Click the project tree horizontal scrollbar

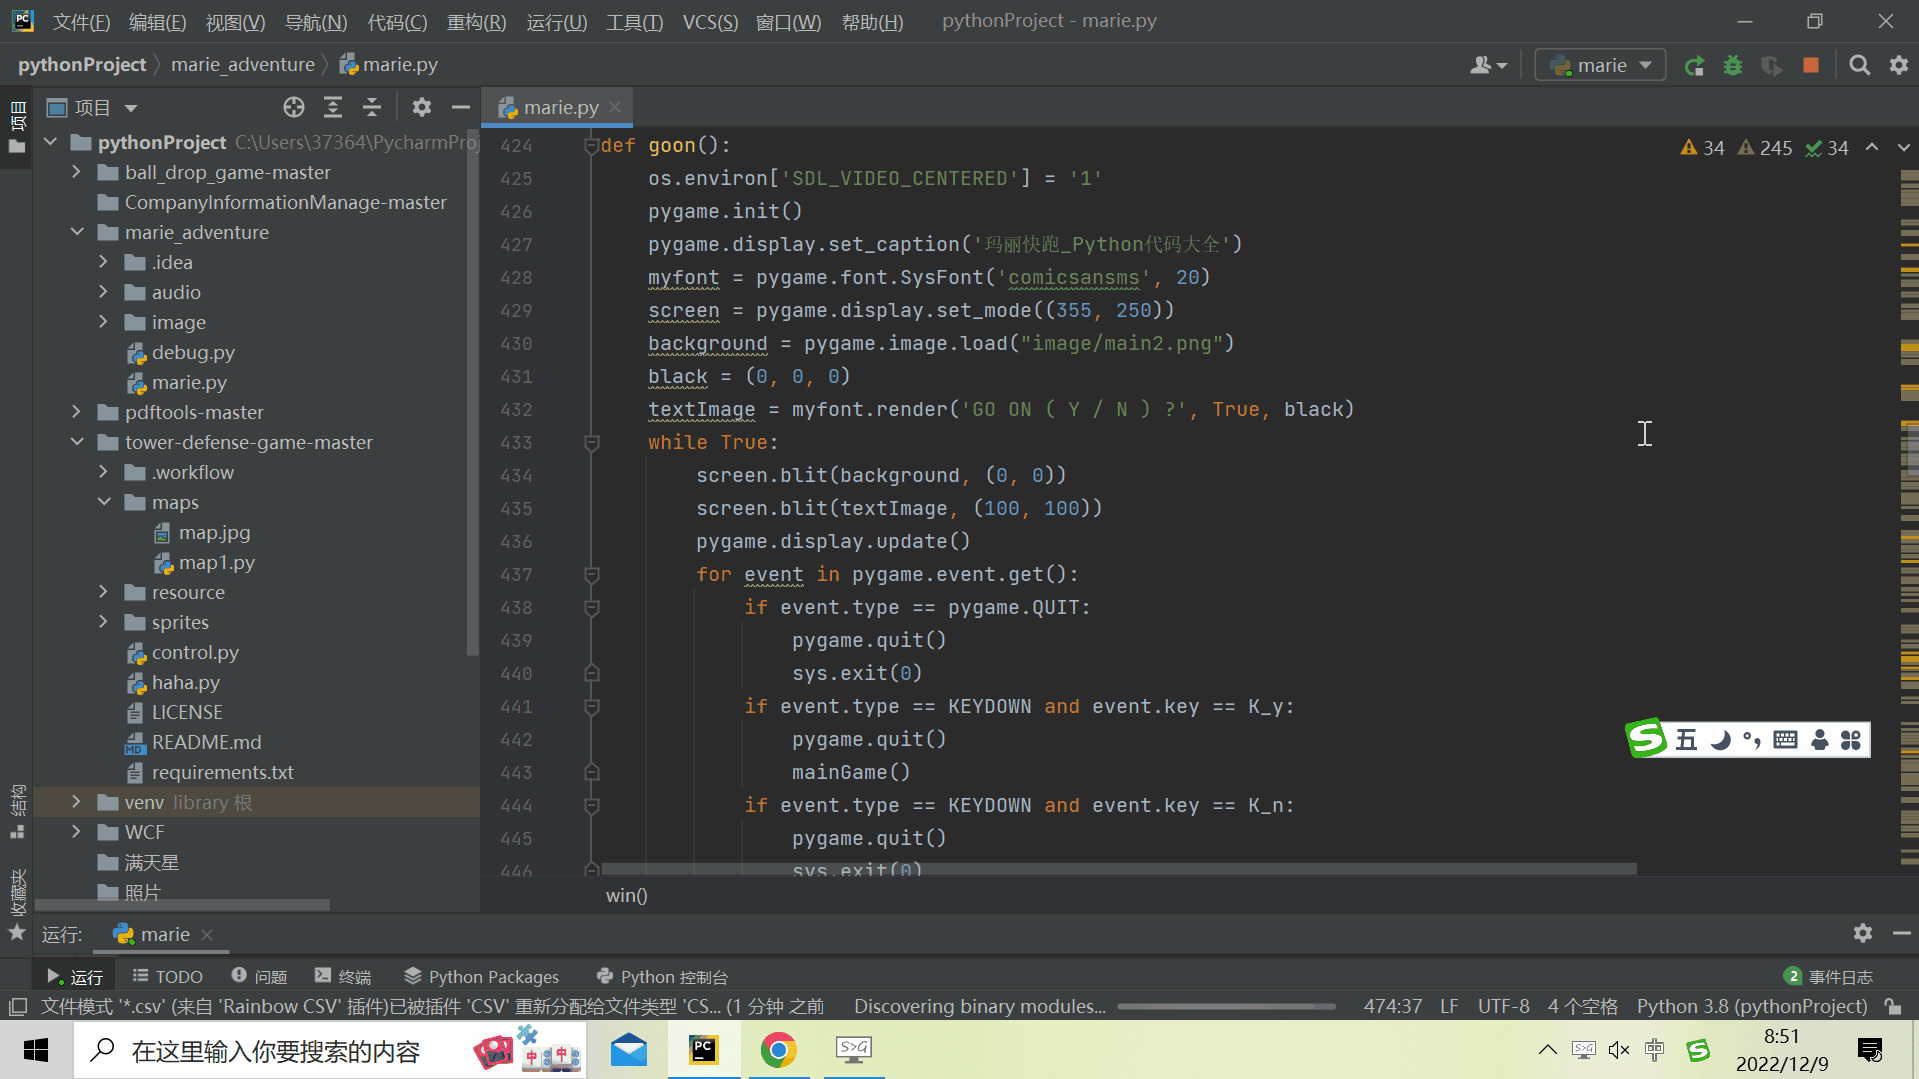pos(182,904)
